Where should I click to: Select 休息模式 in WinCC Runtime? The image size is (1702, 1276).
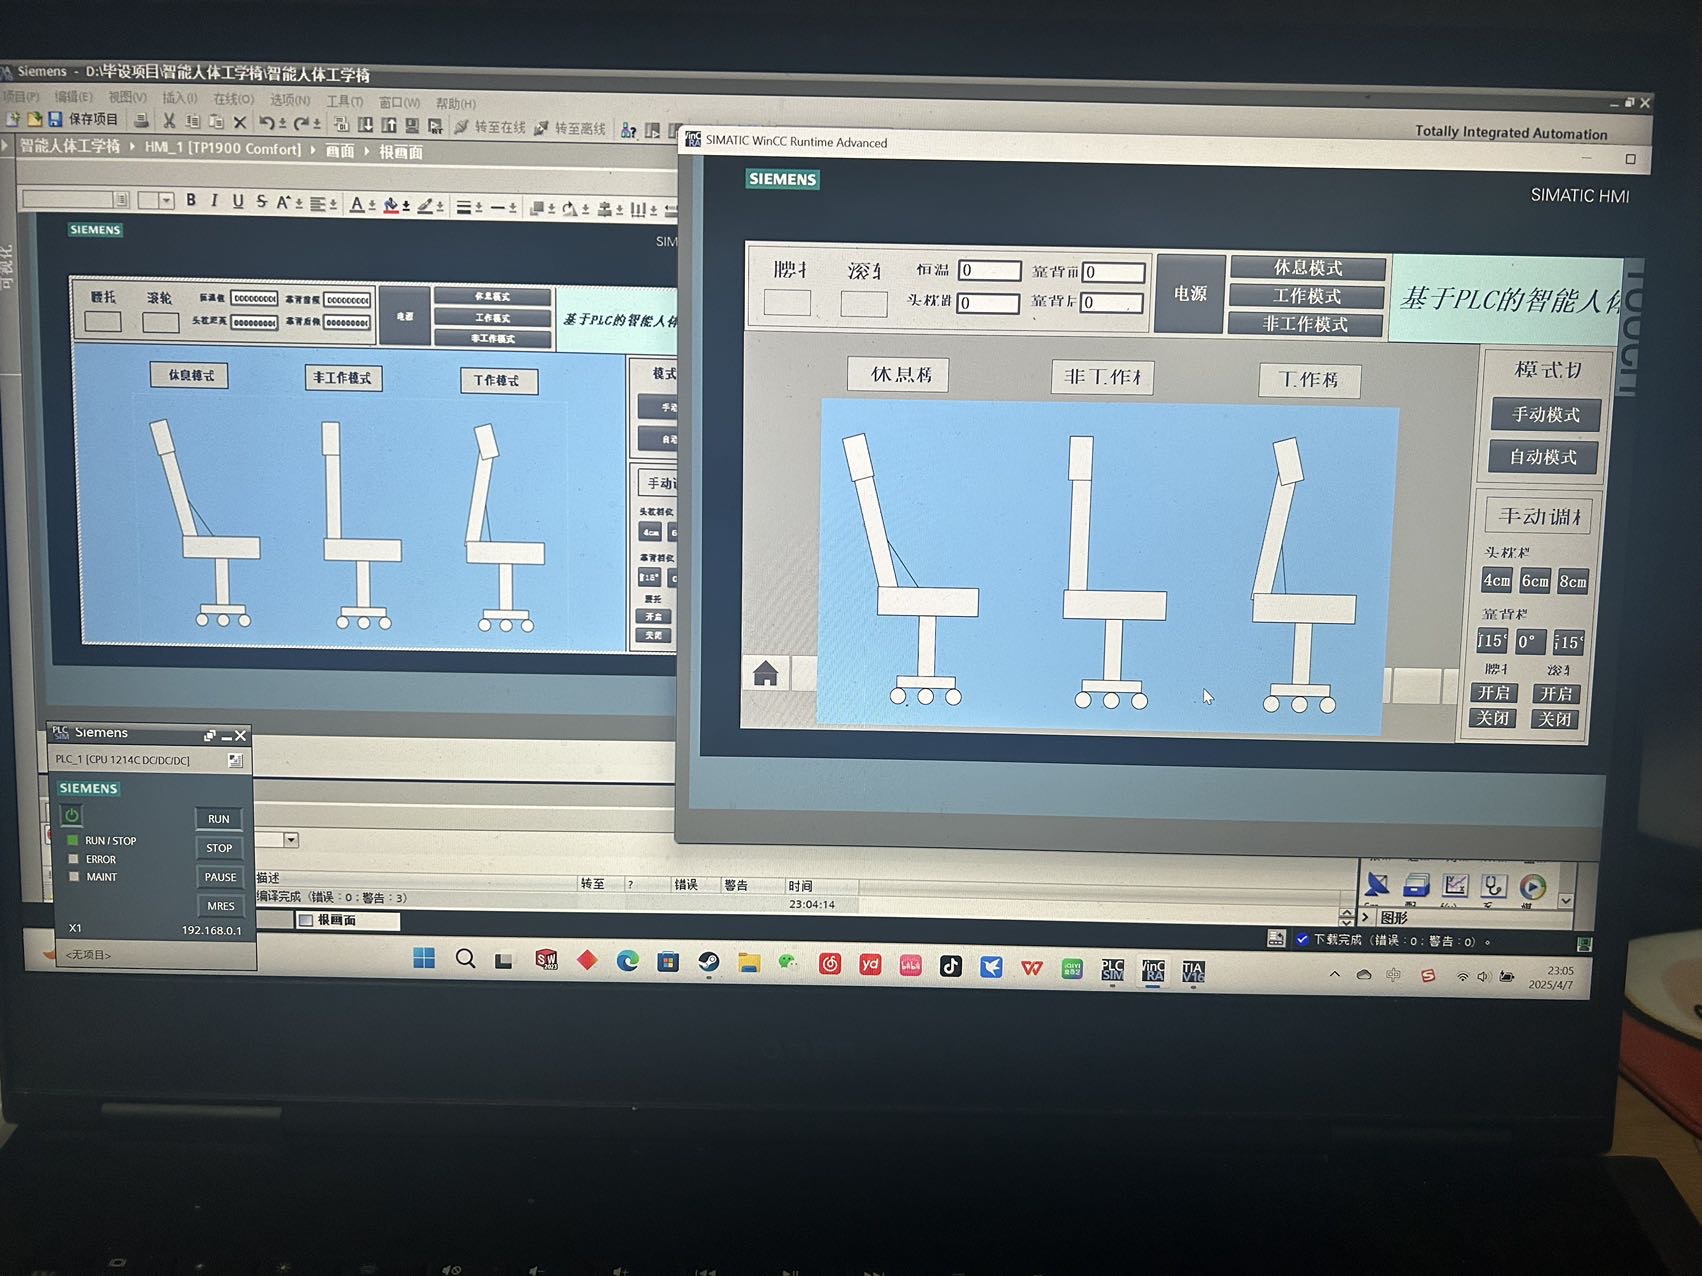pyautogui.click(x=1308, y=268)
